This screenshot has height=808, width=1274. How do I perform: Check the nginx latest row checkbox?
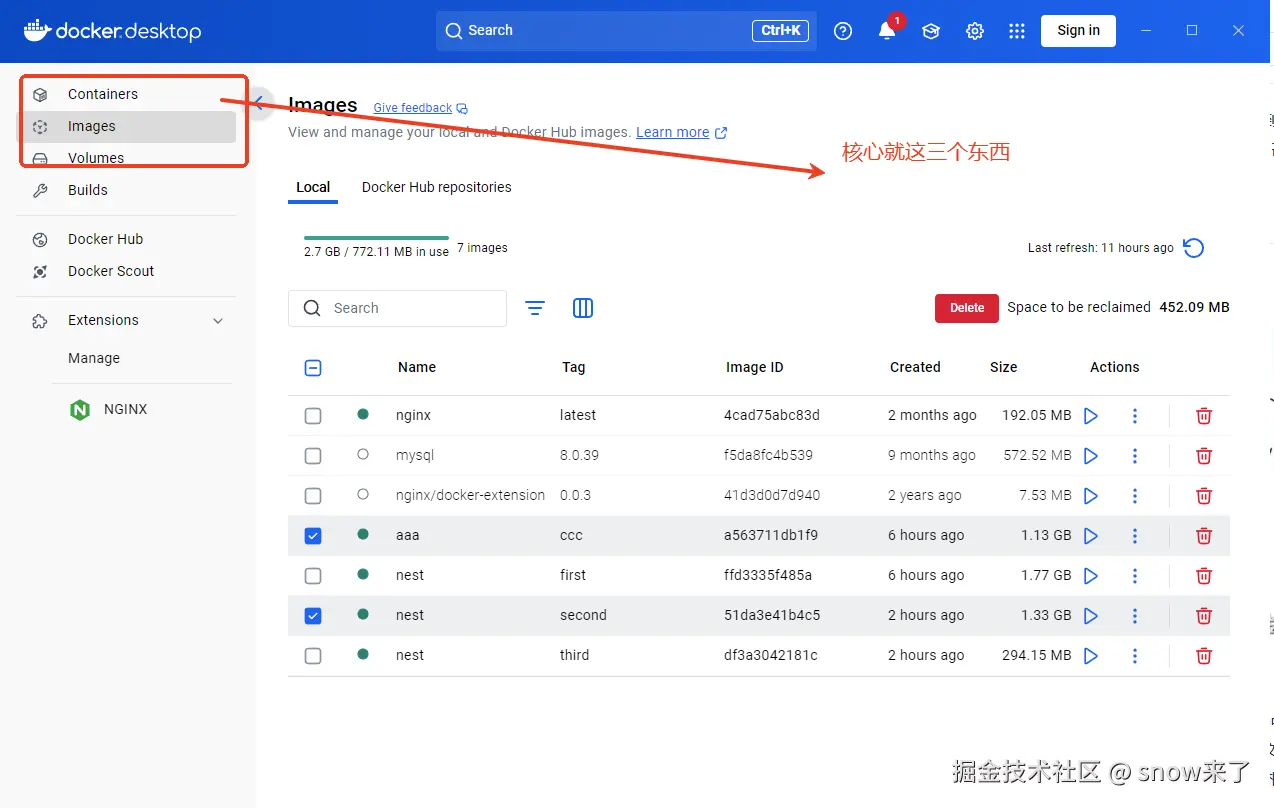(x=313, y=415)
